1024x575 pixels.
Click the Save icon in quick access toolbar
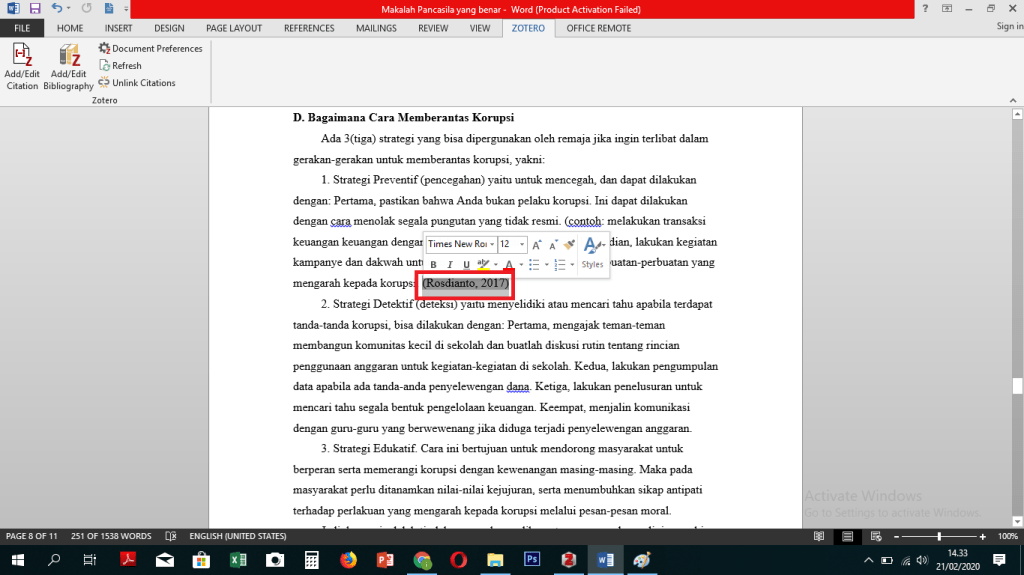[x=35, y=8]
